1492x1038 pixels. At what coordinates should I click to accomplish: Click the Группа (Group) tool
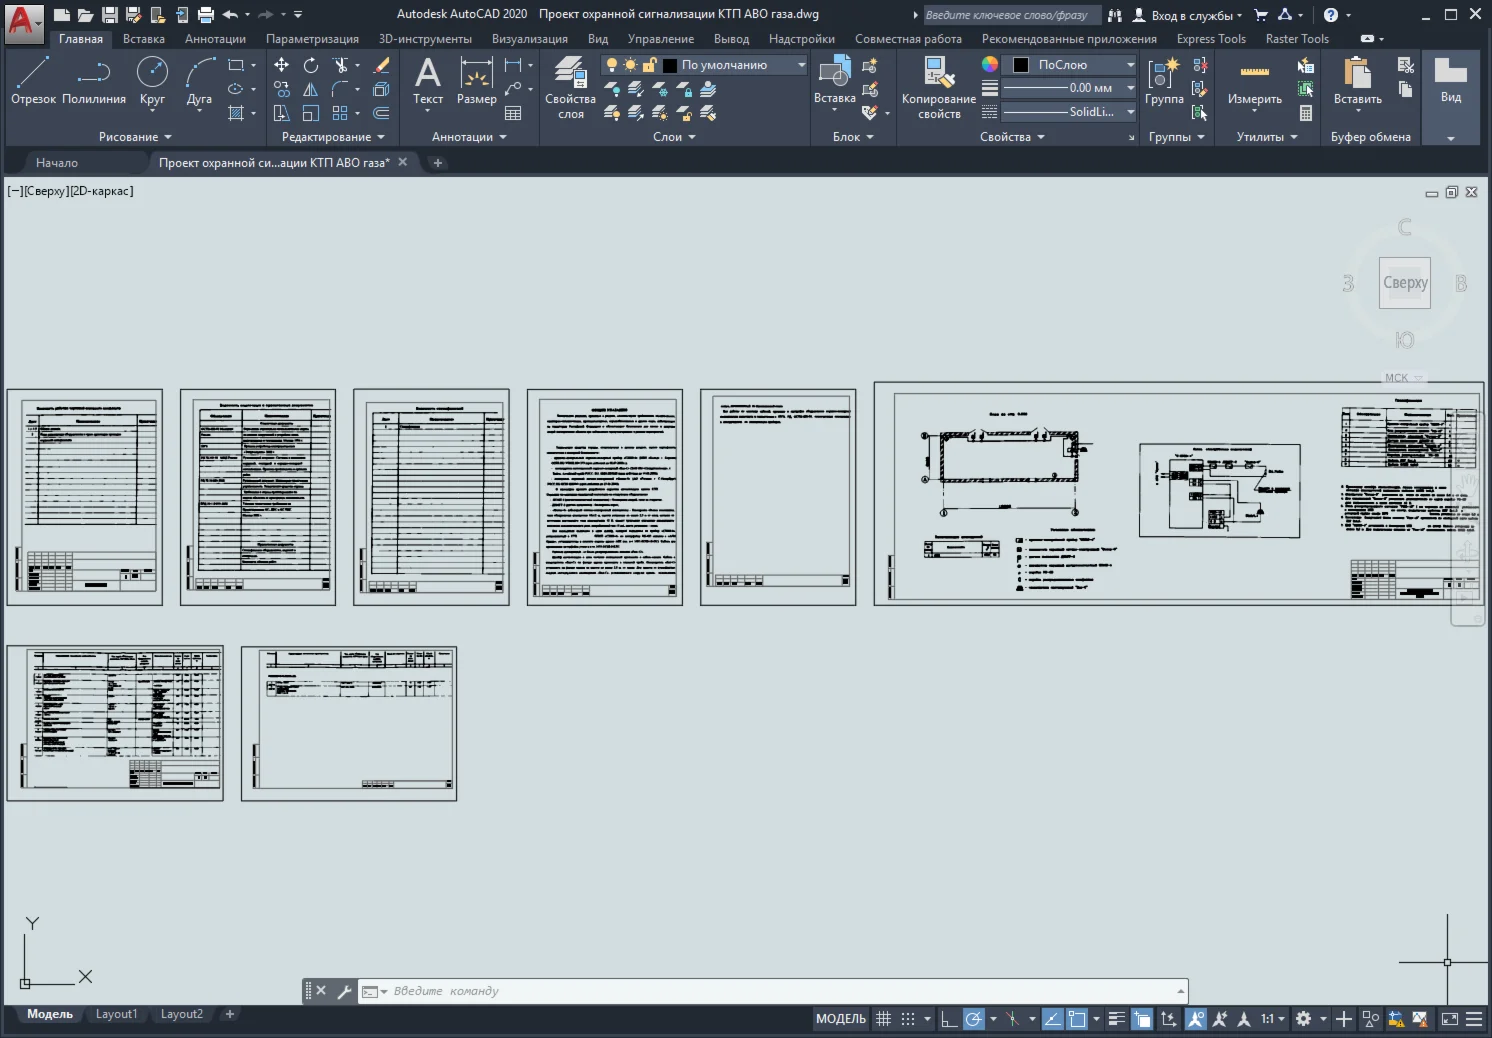pos(1164,80)
